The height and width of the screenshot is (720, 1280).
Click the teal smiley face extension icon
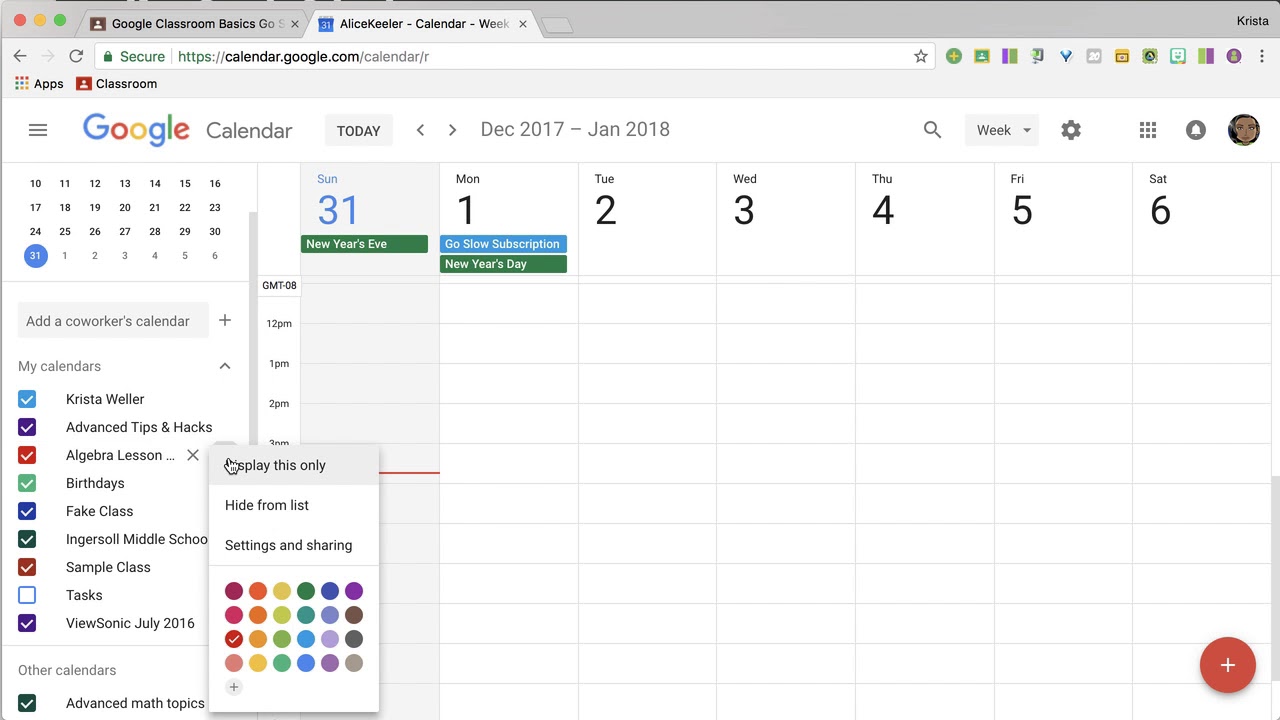(1178, 57)
